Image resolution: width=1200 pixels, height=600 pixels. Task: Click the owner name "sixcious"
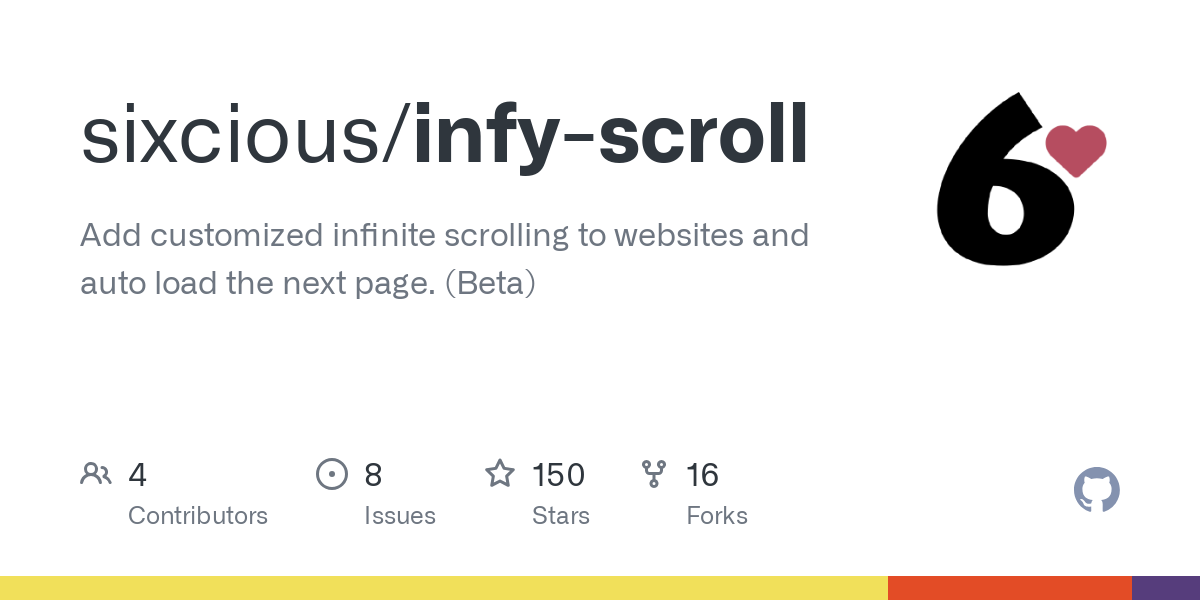pyautogui.click(x=238, y=134)
